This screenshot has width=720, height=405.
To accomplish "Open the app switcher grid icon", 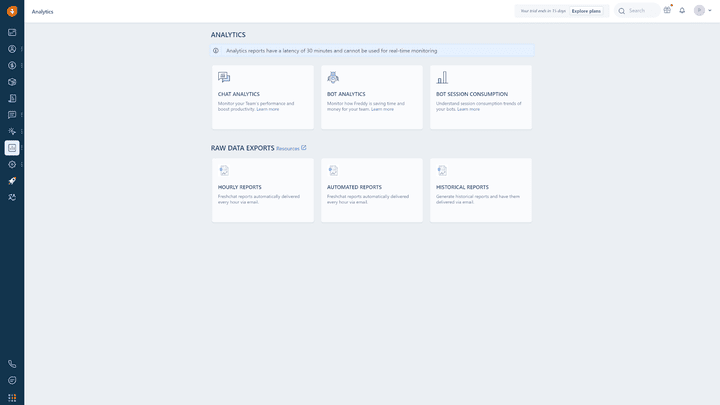I will (x=12, y=397).
